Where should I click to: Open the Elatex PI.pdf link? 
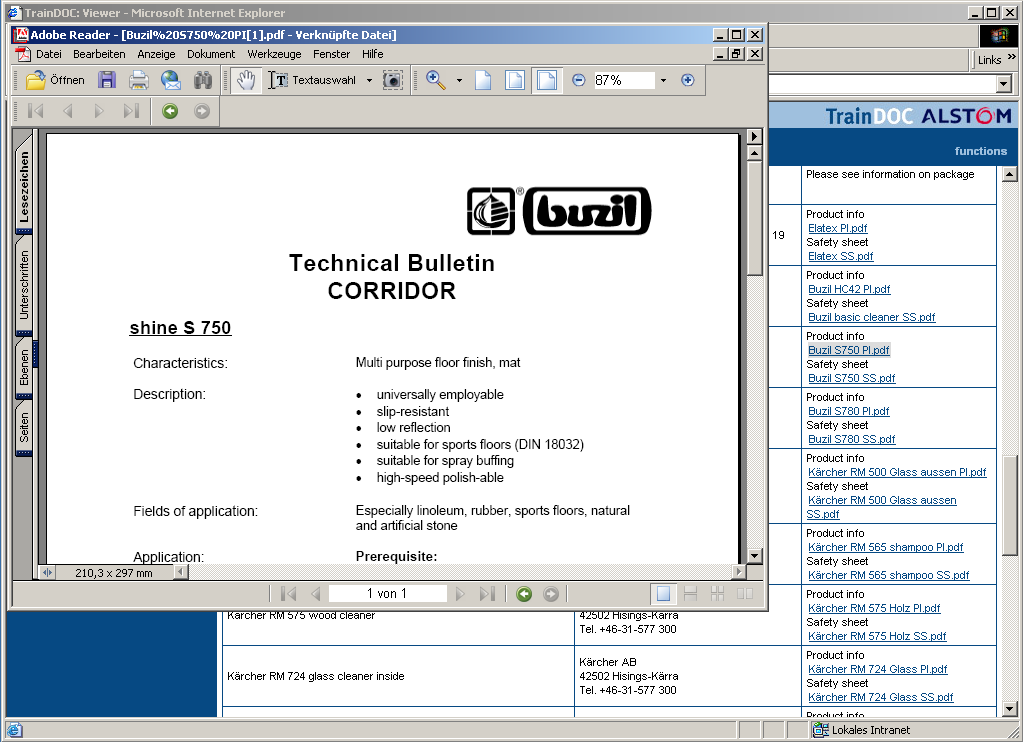[x=837, y=228]
